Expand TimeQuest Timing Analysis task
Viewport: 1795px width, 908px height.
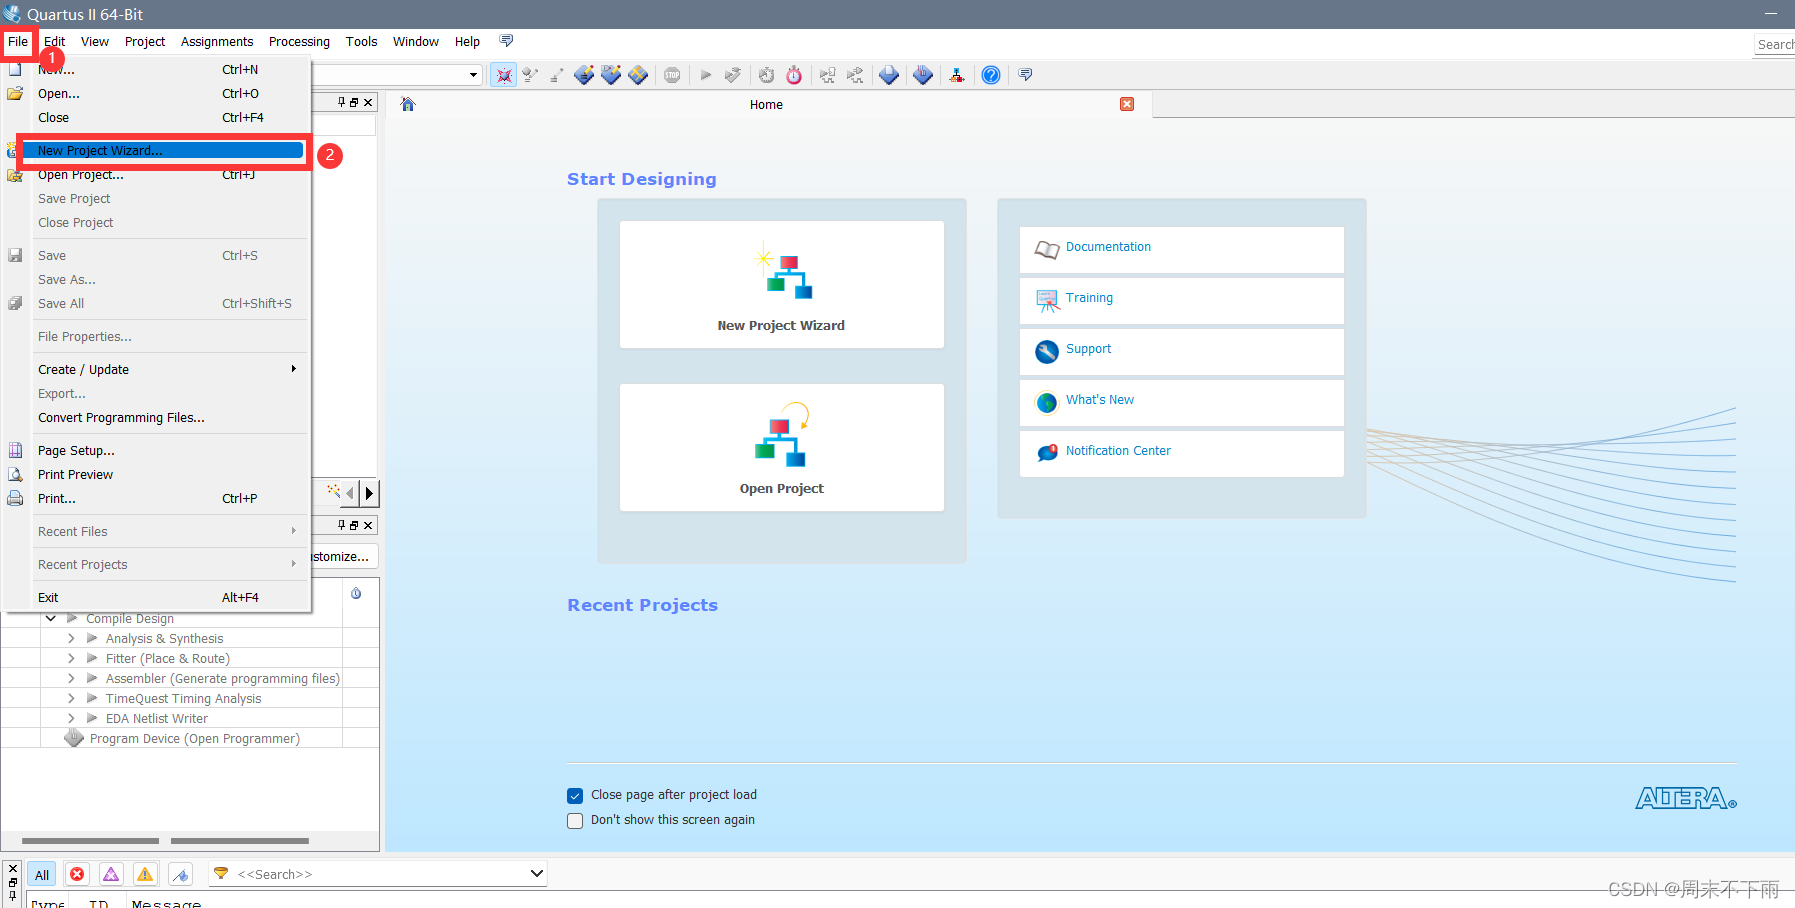click(71, 698)
